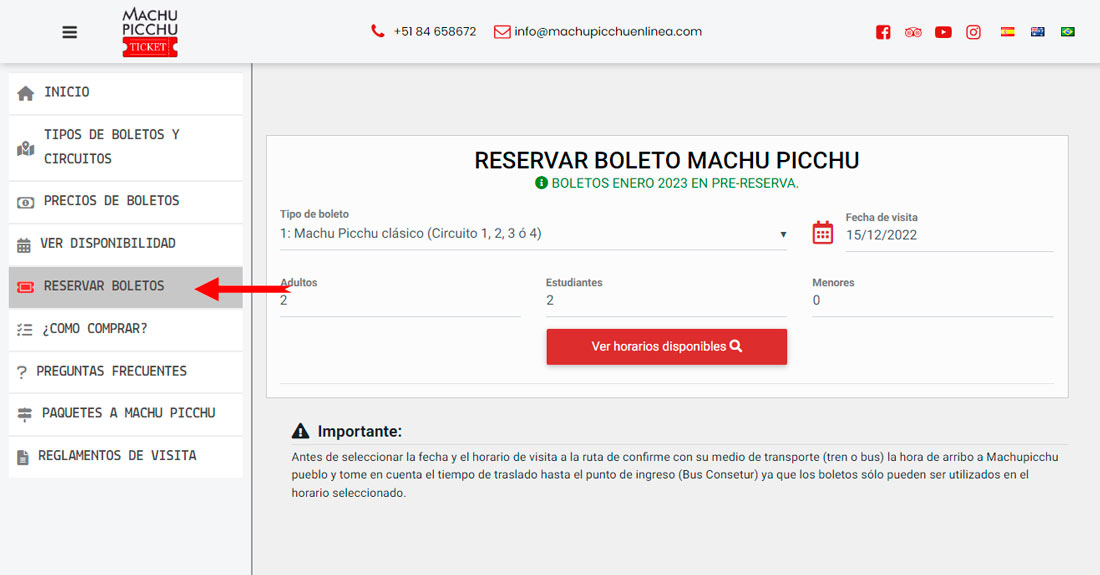The image size is (1100, 575).
Task: Open the TripAdvisor icon
Action: [x=913, y=32]
